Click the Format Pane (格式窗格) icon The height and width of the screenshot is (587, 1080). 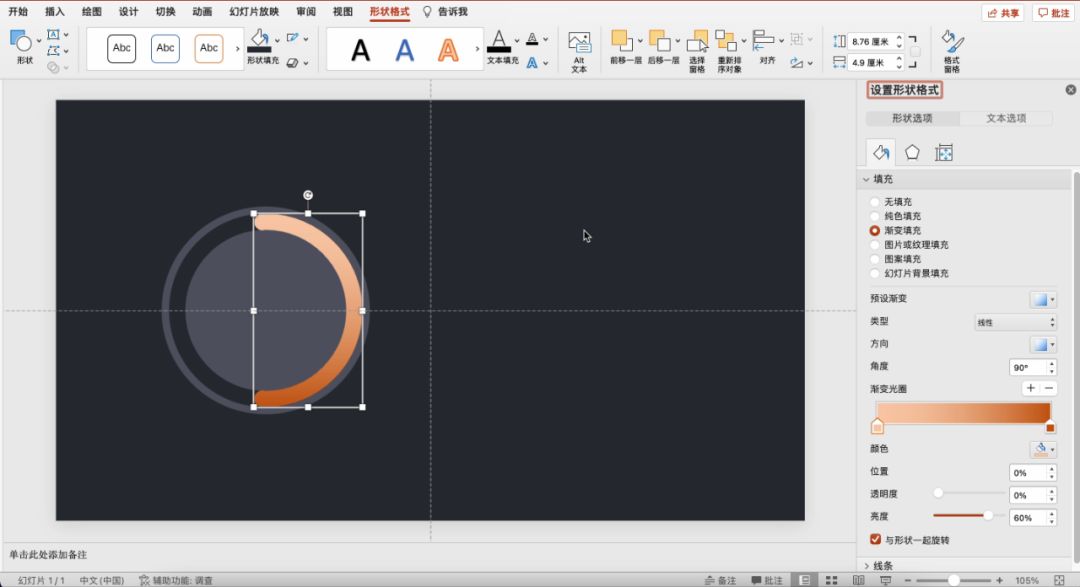951,43
